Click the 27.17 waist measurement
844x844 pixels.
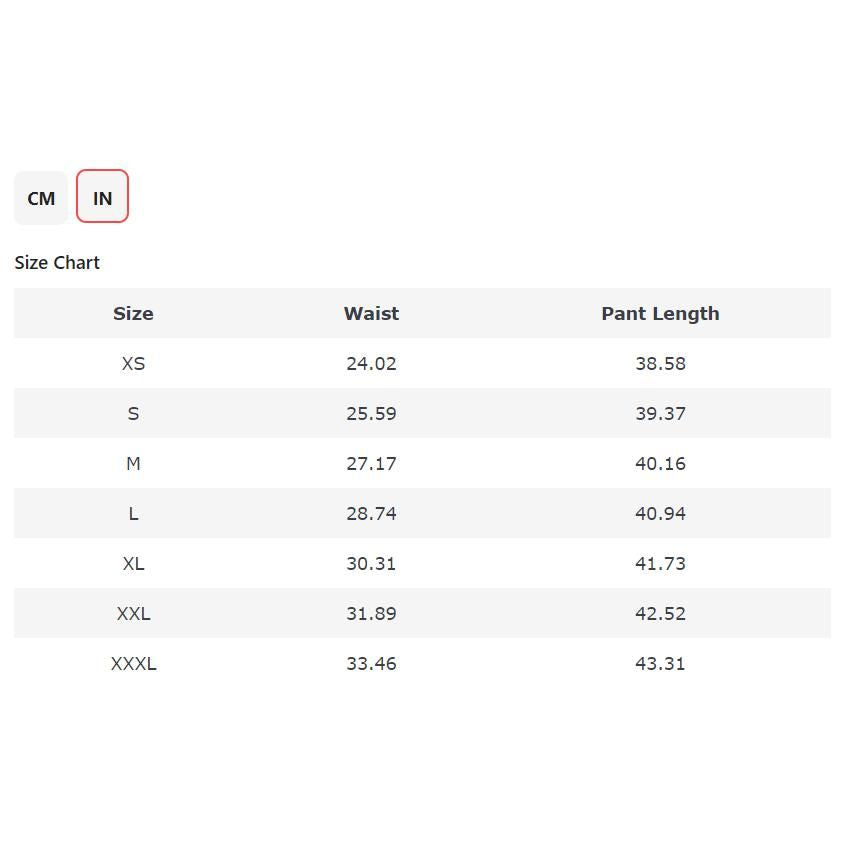(371, 464)
